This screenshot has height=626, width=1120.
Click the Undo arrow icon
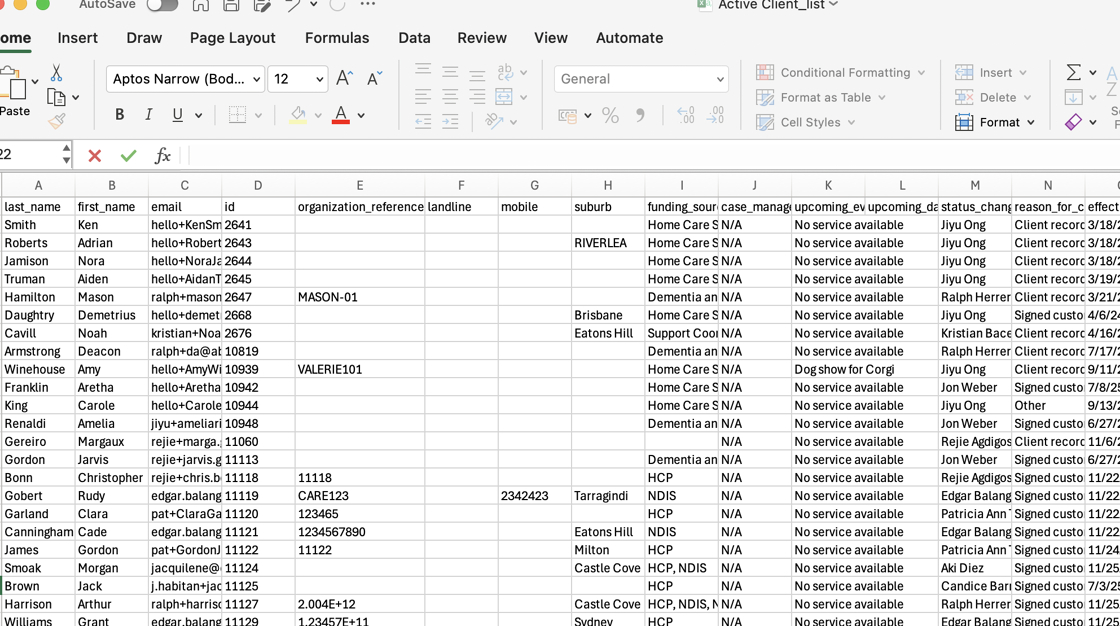(292, 5)
